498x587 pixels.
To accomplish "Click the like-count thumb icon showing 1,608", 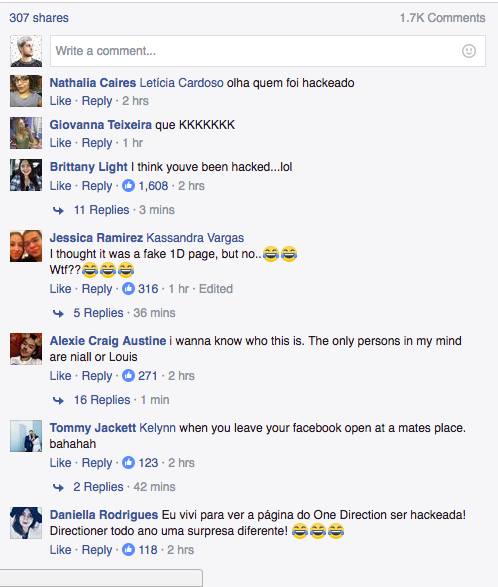I will [128, 186].
